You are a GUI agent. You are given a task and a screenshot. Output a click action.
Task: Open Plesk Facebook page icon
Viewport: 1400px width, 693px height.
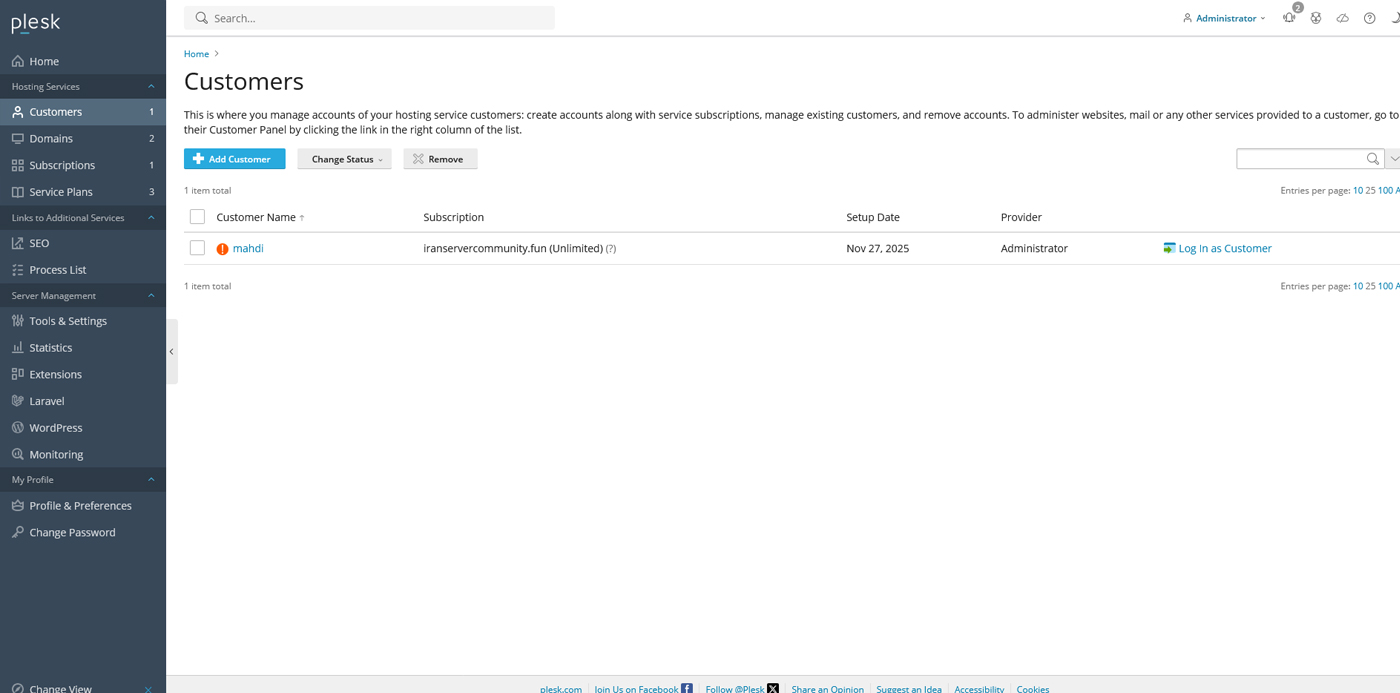coord(687,688)
